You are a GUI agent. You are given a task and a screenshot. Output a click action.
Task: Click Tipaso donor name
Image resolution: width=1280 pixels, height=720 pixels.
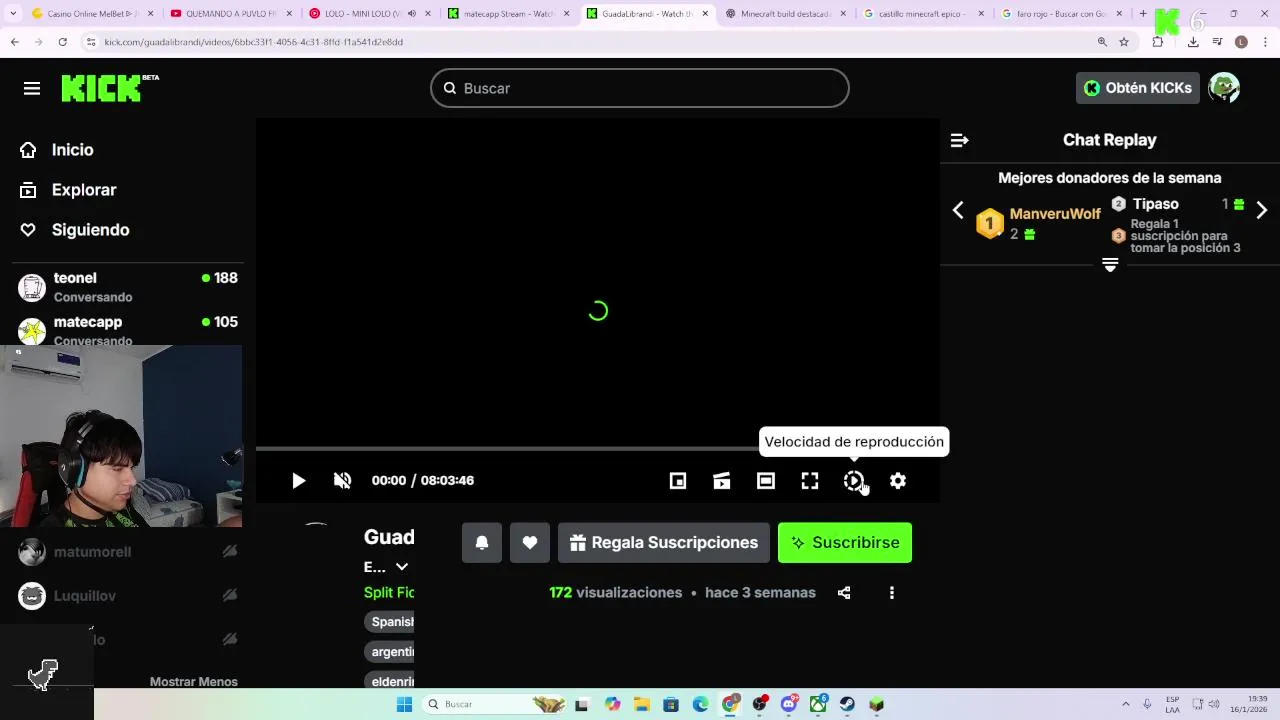(1156, 204)
